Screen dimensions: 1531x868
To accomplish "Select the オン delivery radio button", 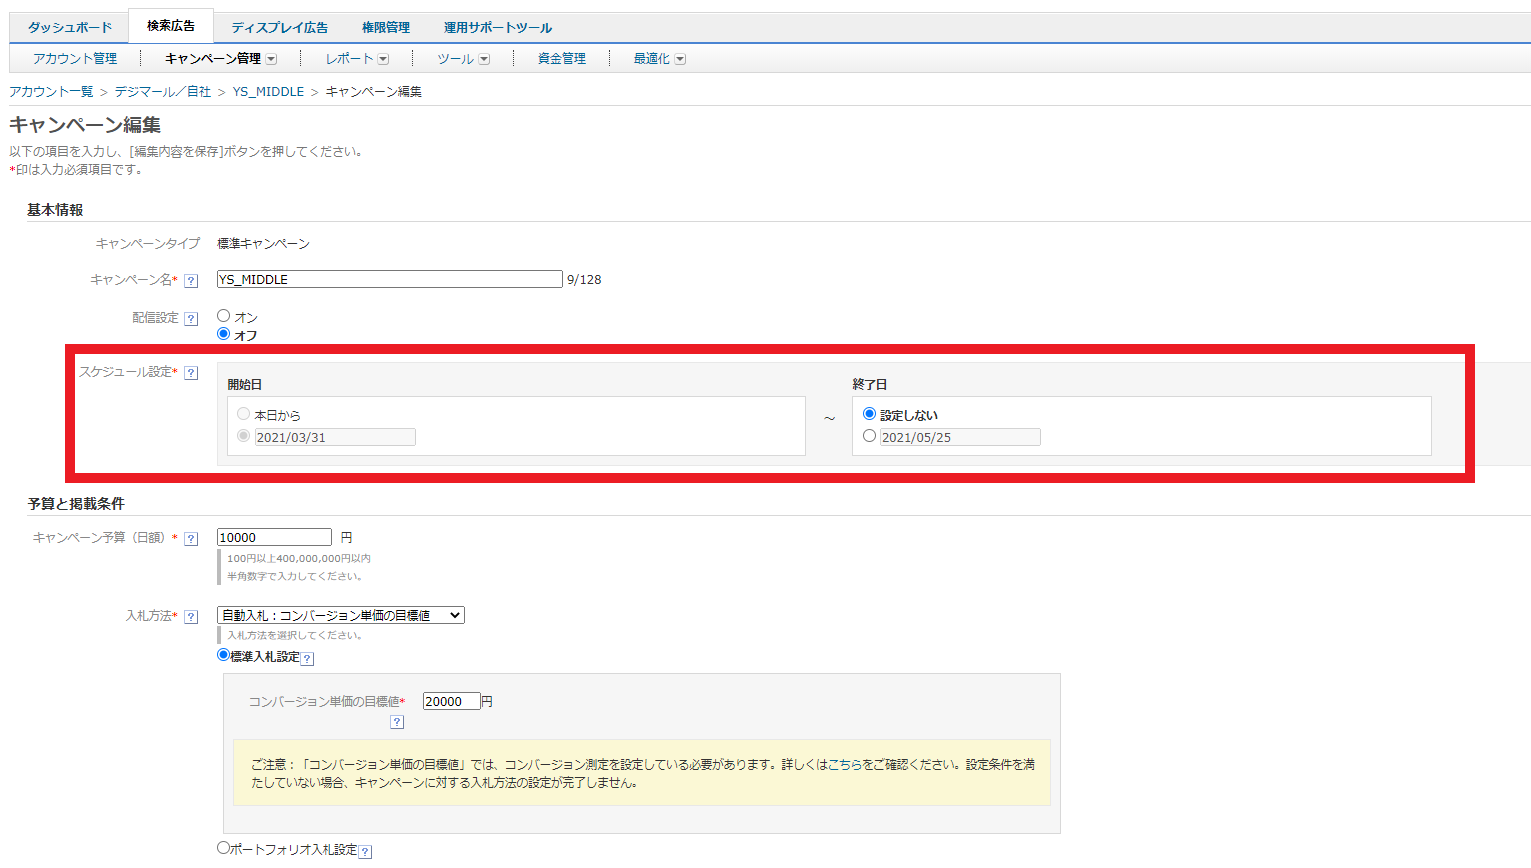I will pos(224,315).
